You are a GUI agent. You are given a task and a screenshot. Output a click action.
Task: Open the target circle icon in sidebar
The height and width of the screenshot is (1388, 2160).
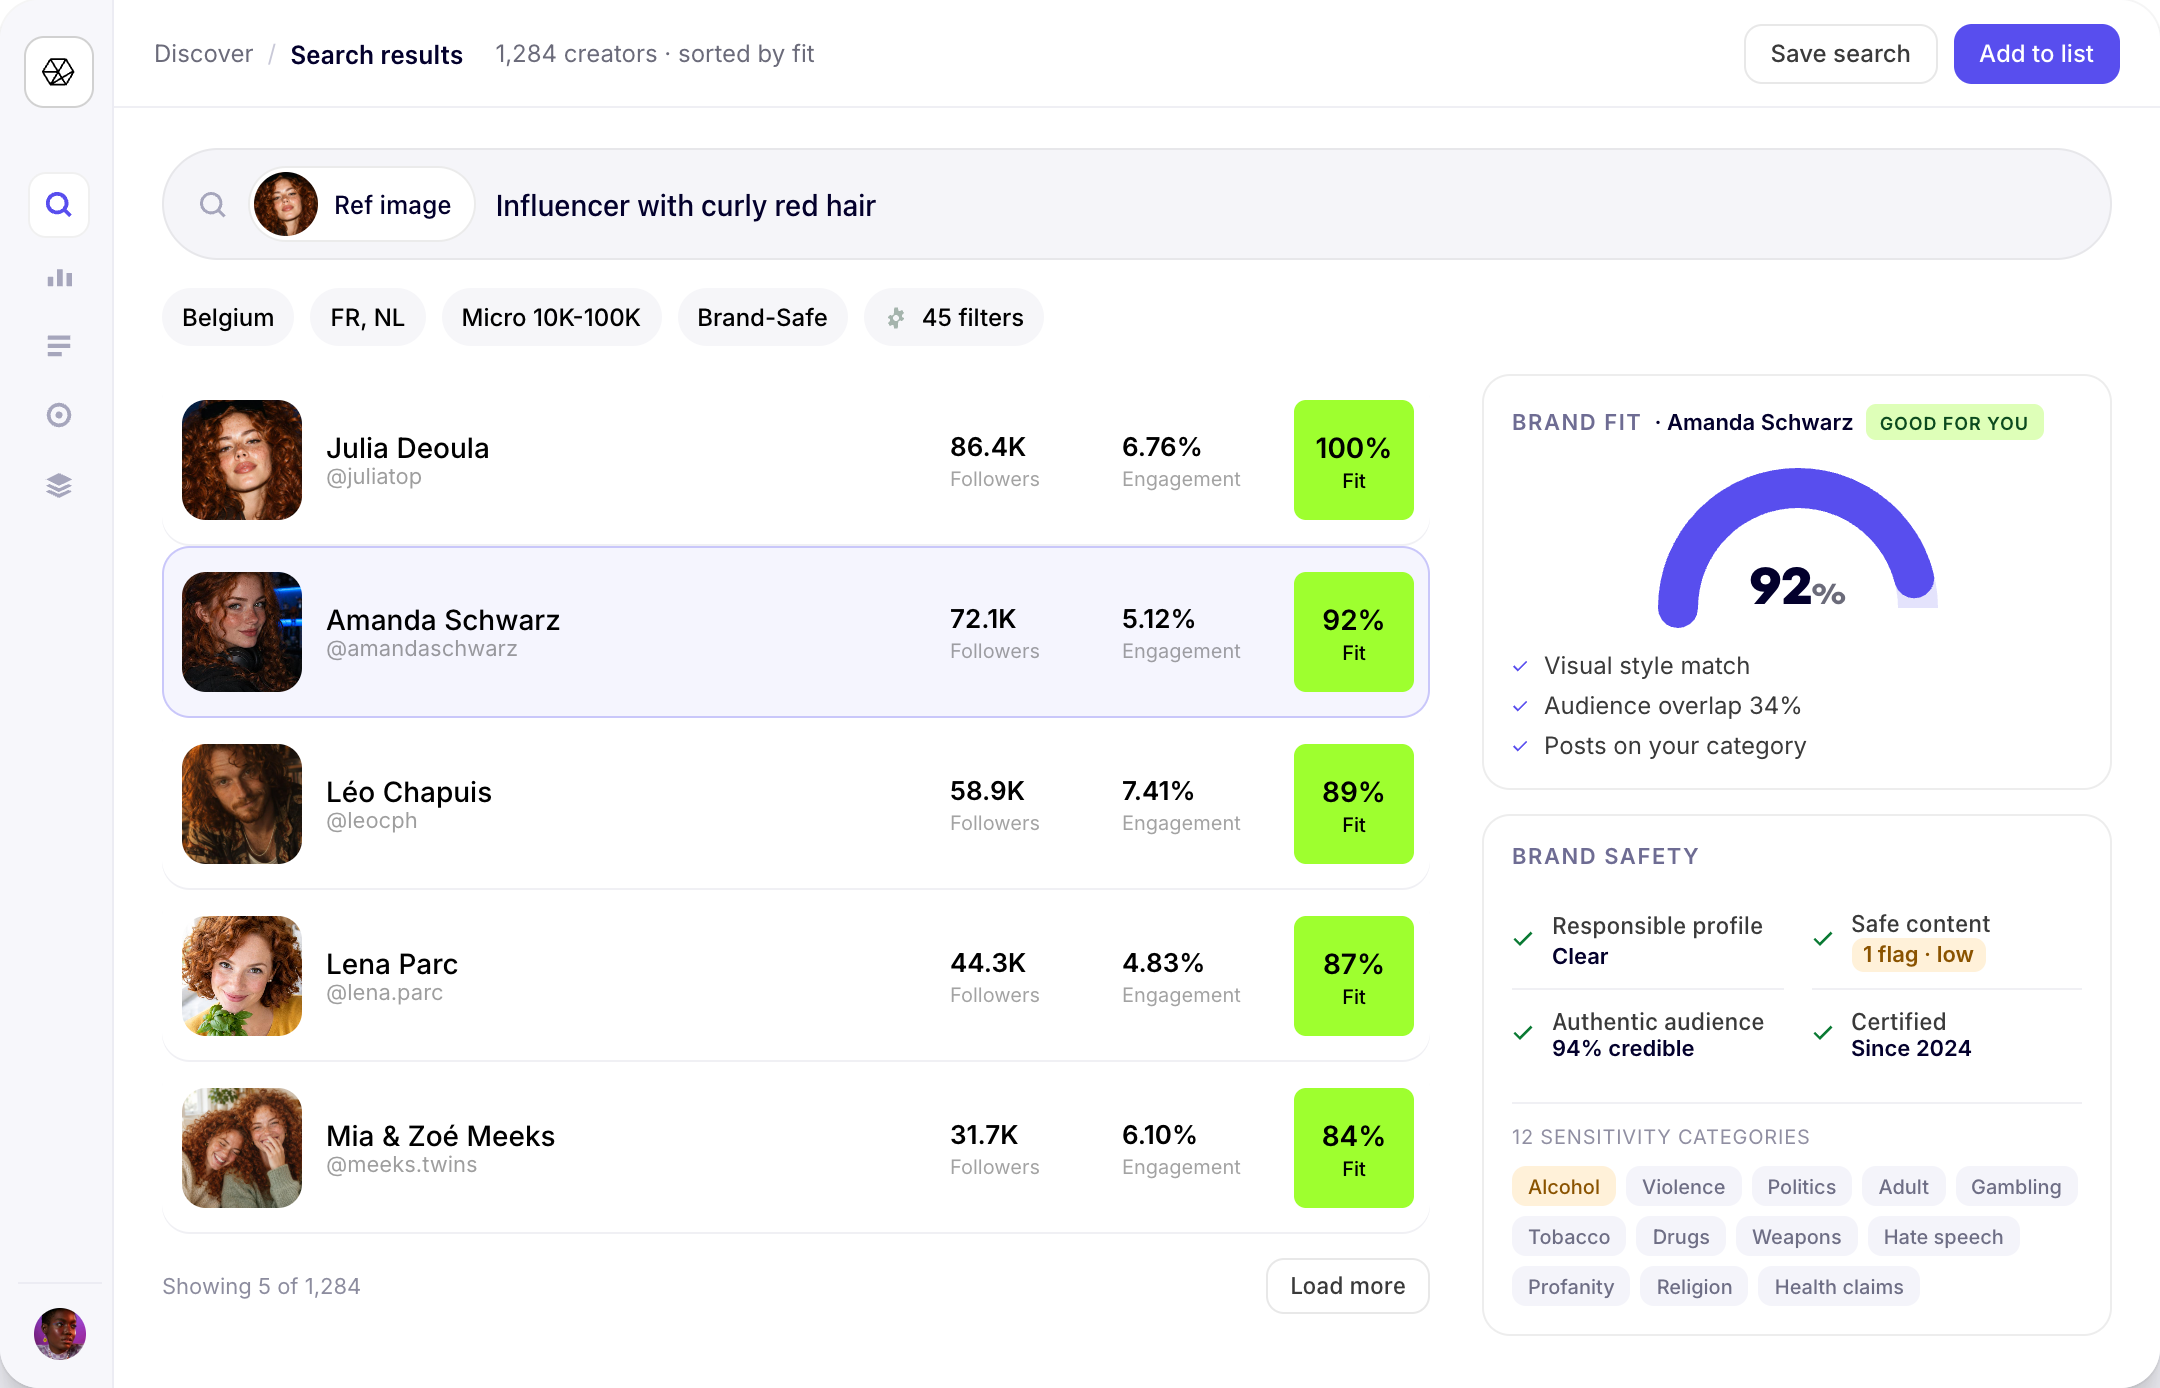59,415
